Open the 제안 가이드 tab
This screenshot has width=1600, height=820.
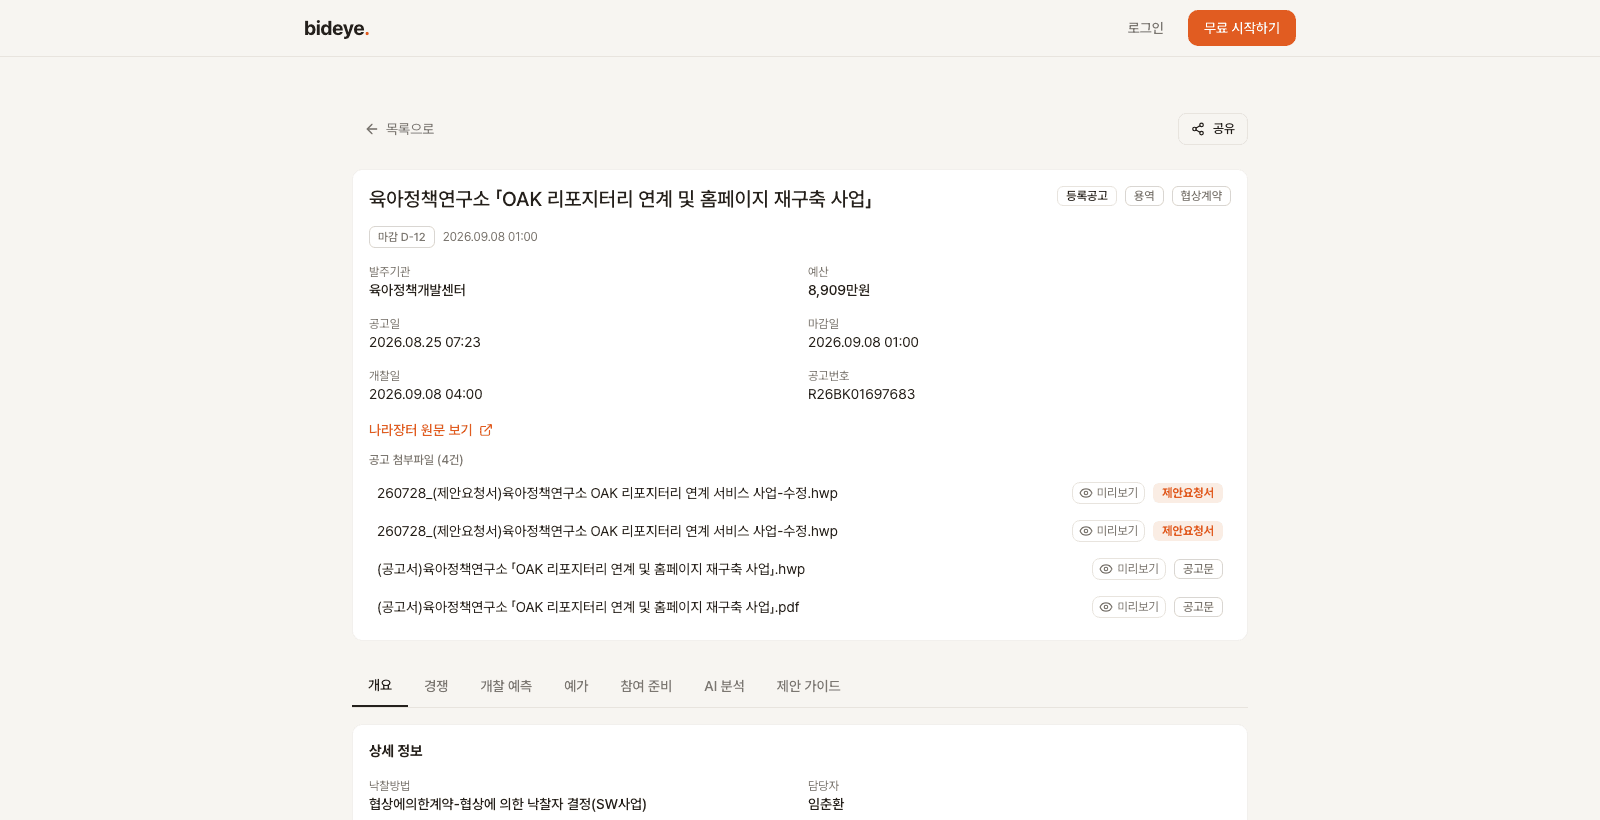point(808,686)
